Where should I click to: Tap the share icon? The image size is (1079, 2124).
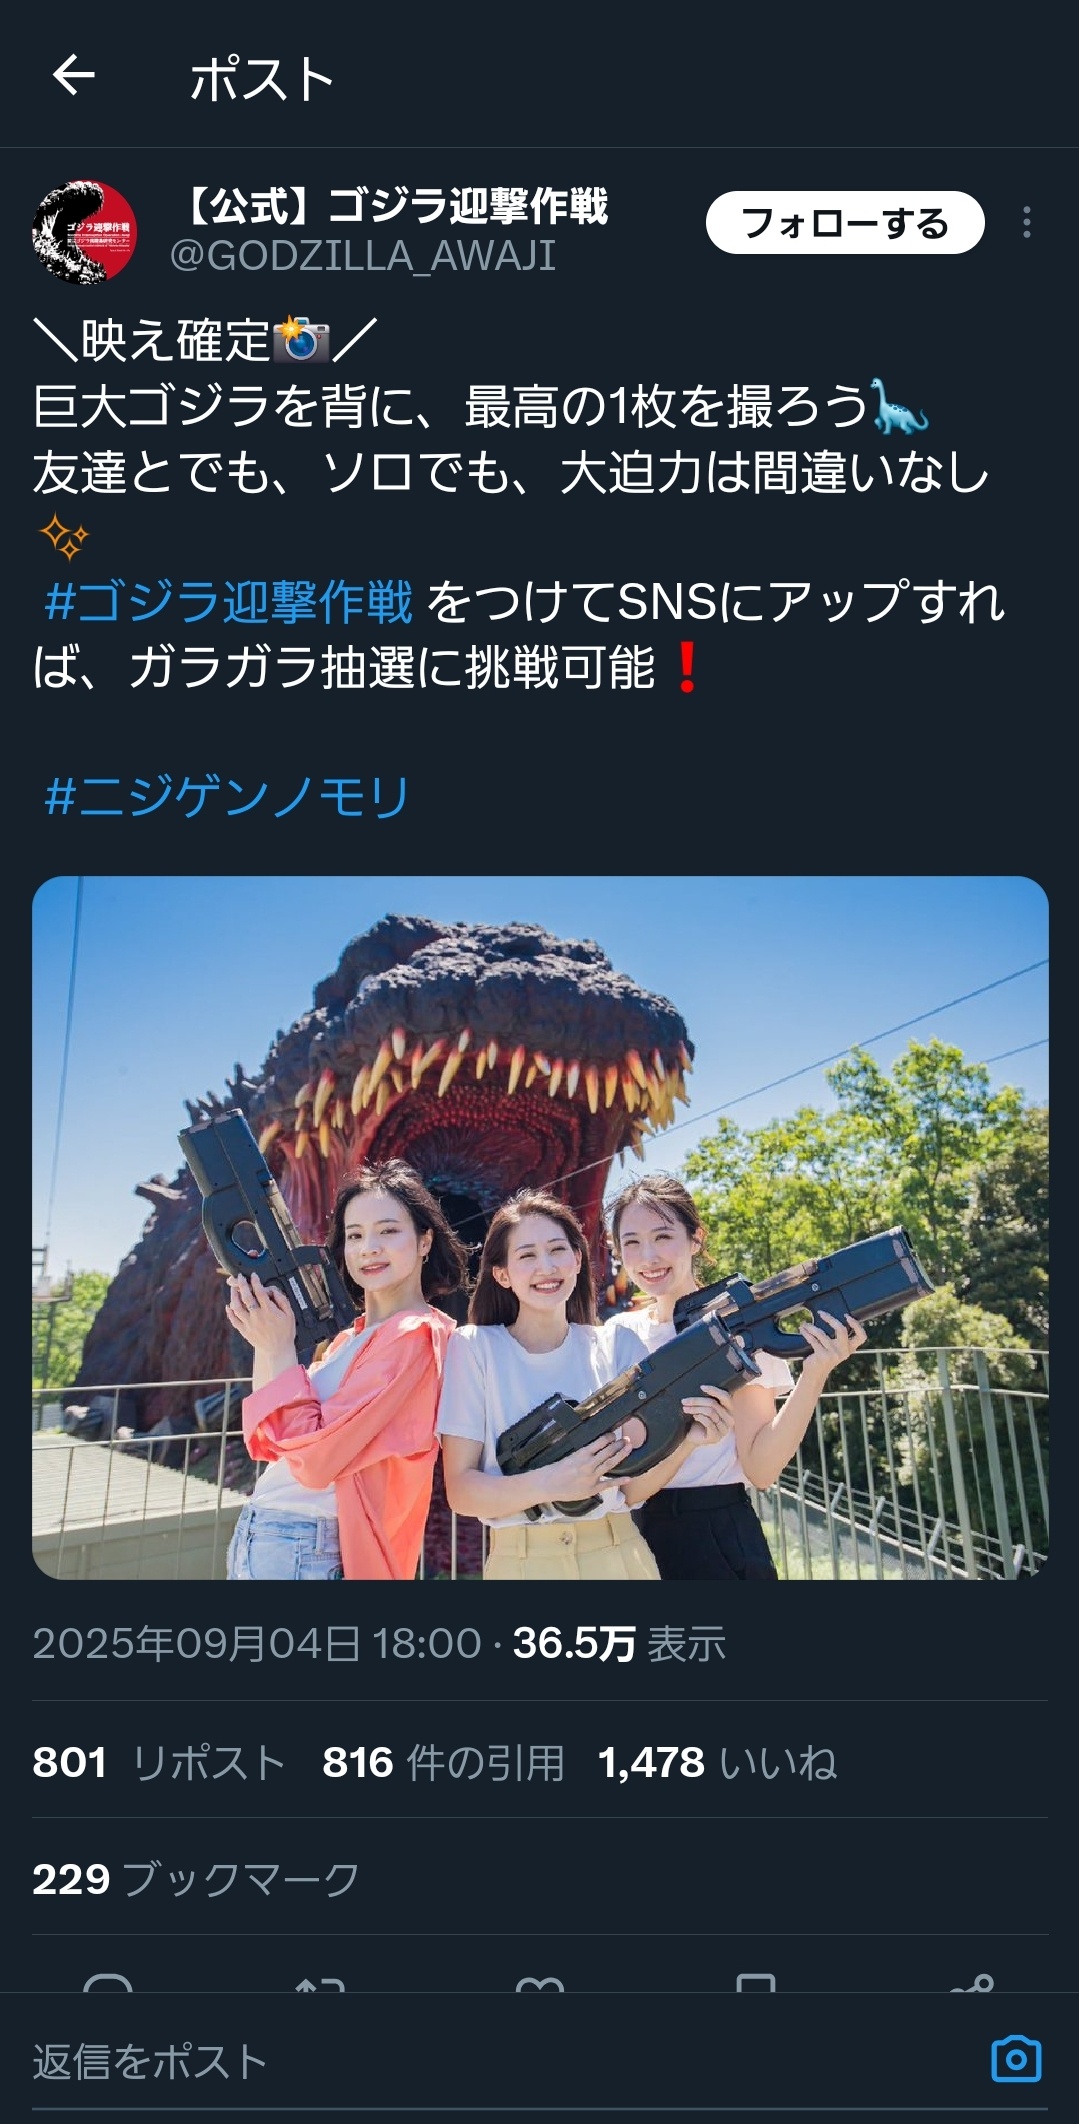click(x=972, y=1982)
